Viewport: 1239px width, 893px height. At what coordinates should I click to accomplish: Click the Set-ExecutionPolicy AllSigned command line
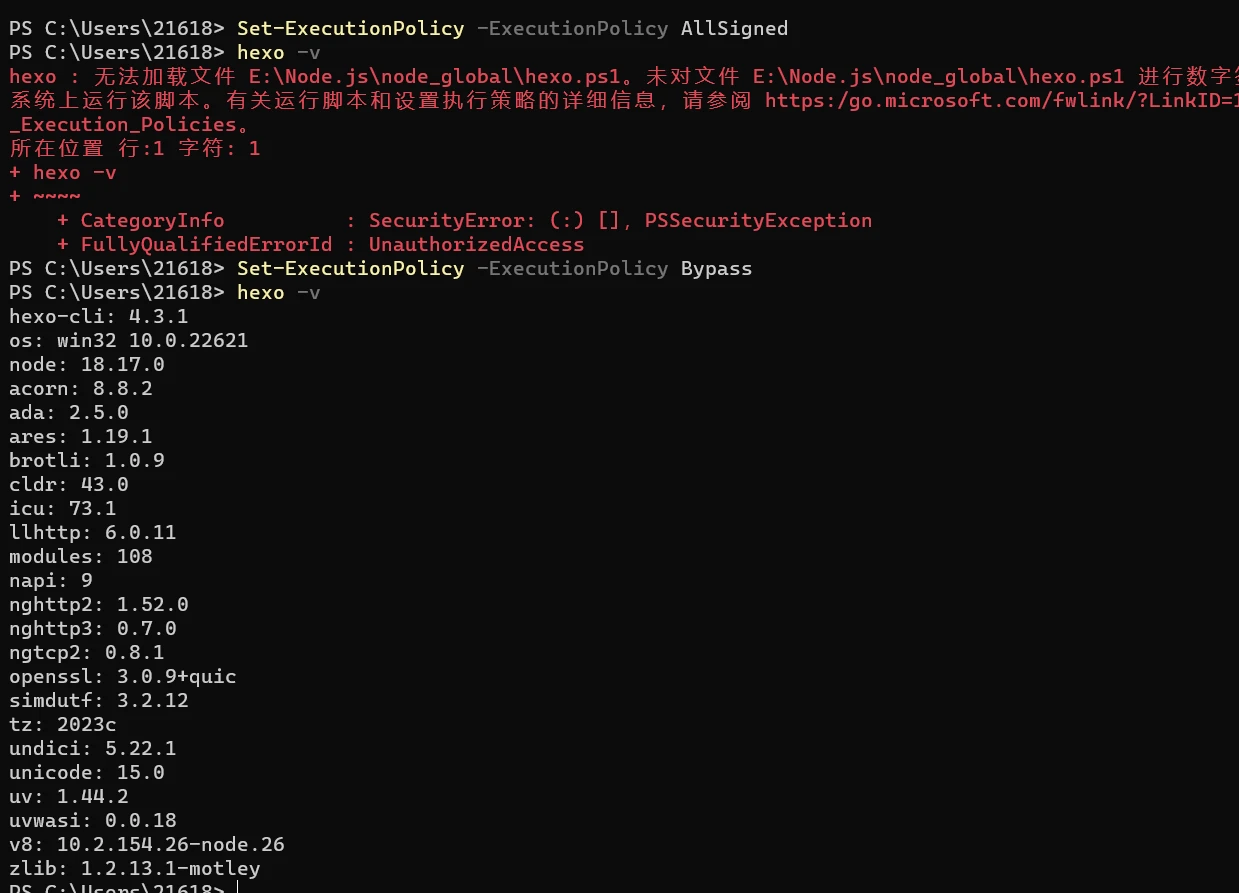[x=399, y=28]
